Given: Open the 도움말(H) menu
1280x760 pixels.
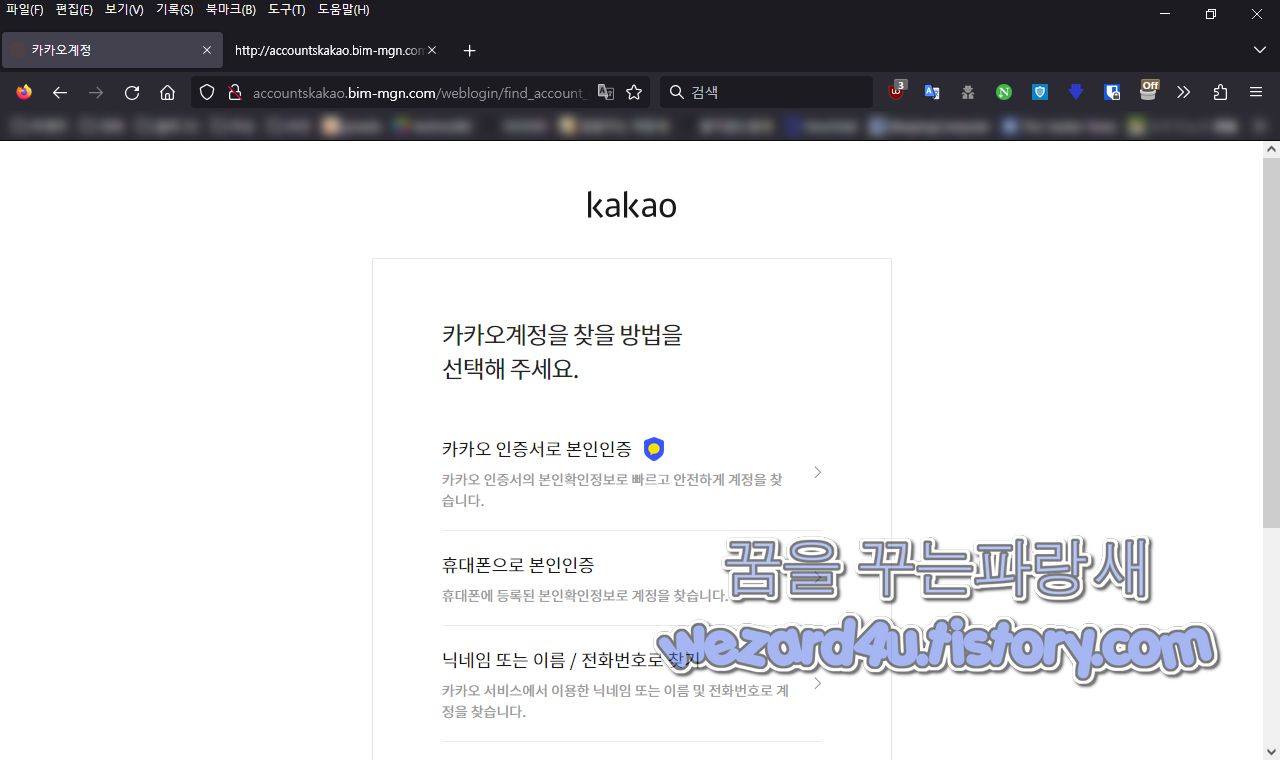Looking at the screenshot, I should click(343, 10).
